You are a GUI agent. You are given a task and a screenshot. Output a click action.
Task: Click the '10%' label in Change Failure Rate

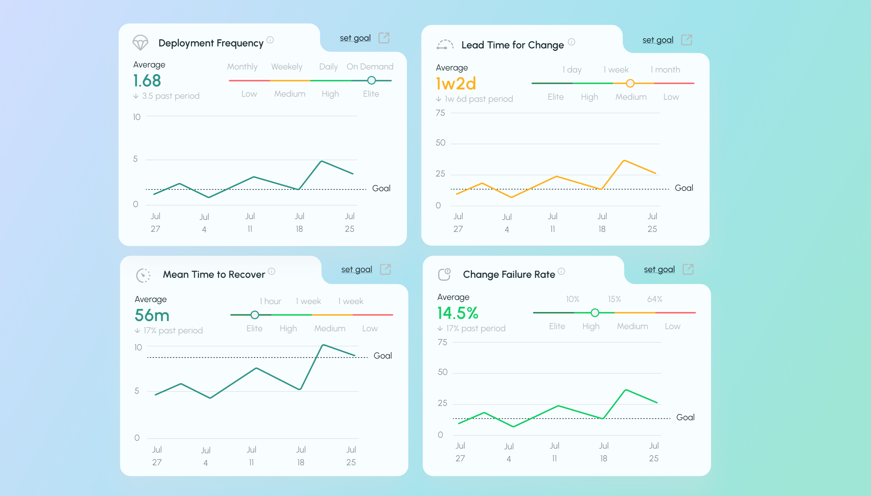573,299
